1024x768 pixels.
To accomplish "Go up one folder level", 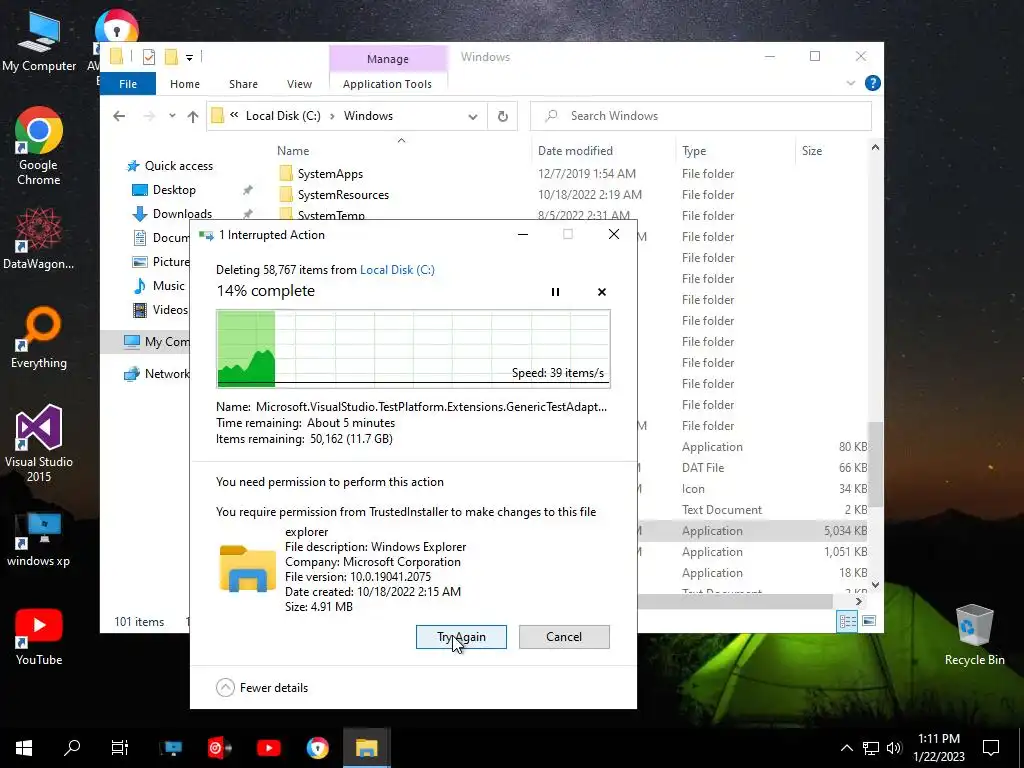I will (x=193, y=116).
